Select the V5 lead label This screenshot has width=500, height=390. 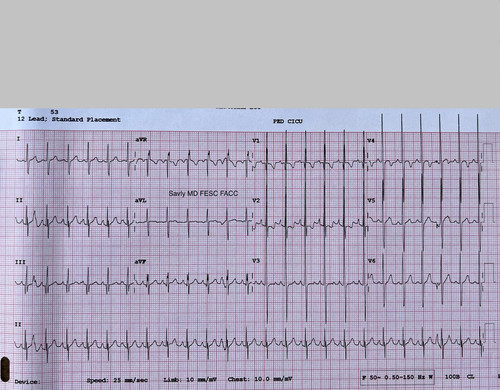point(371,200)
